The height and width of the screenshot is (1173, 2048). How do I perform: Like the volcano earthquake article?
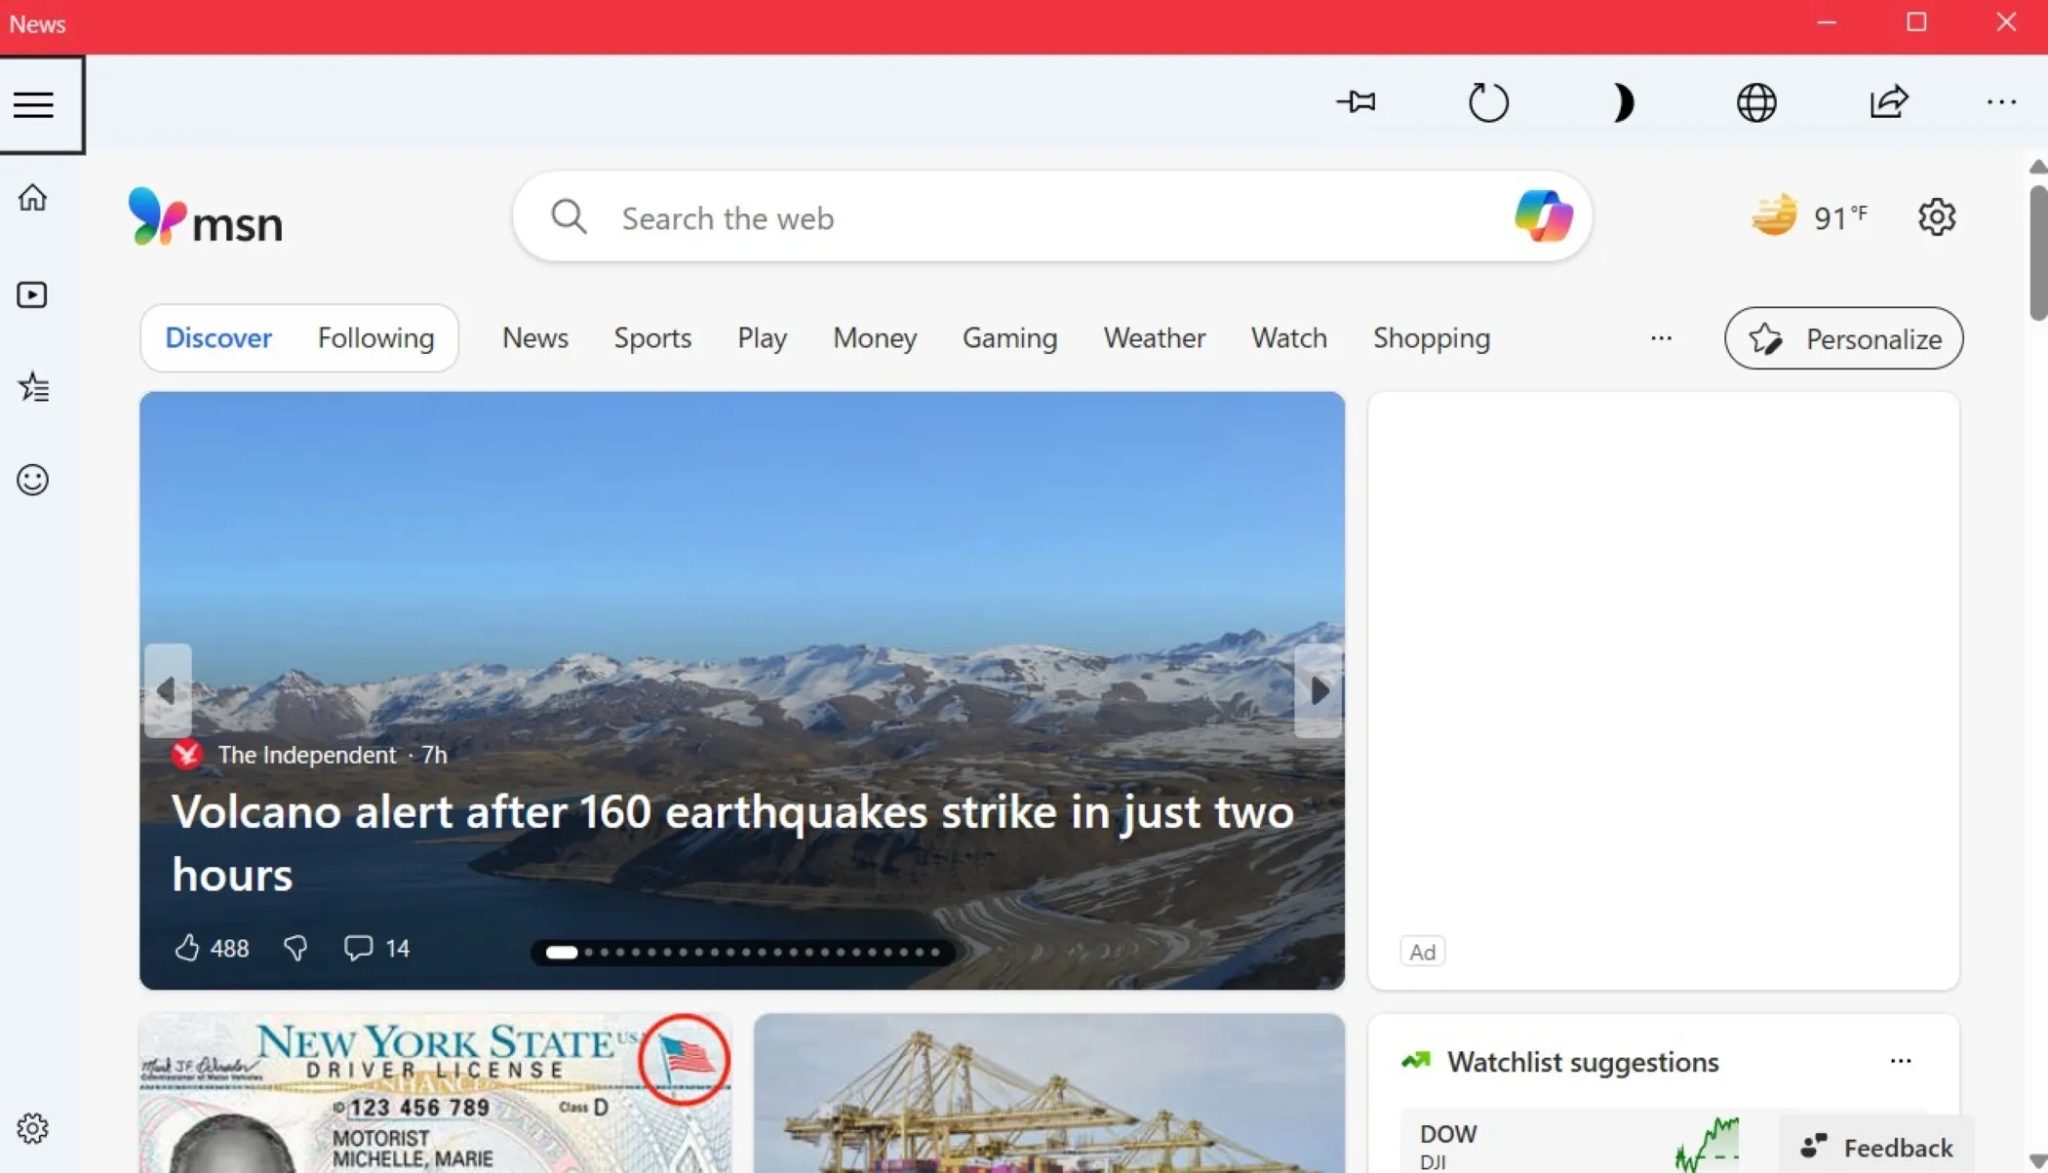click(x=192, y=947)
